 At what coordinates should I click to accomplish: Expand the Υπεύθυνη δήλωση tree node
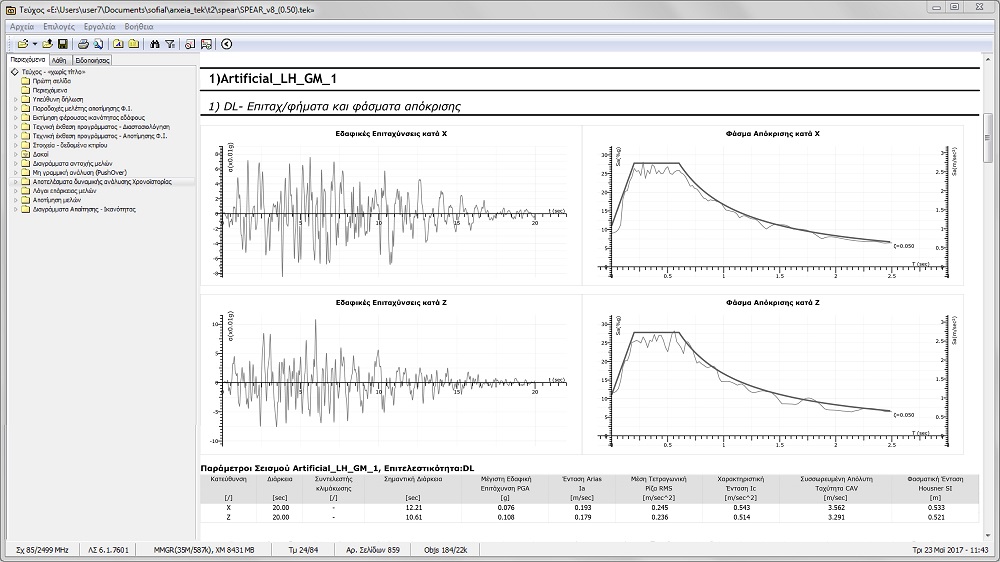14,100
